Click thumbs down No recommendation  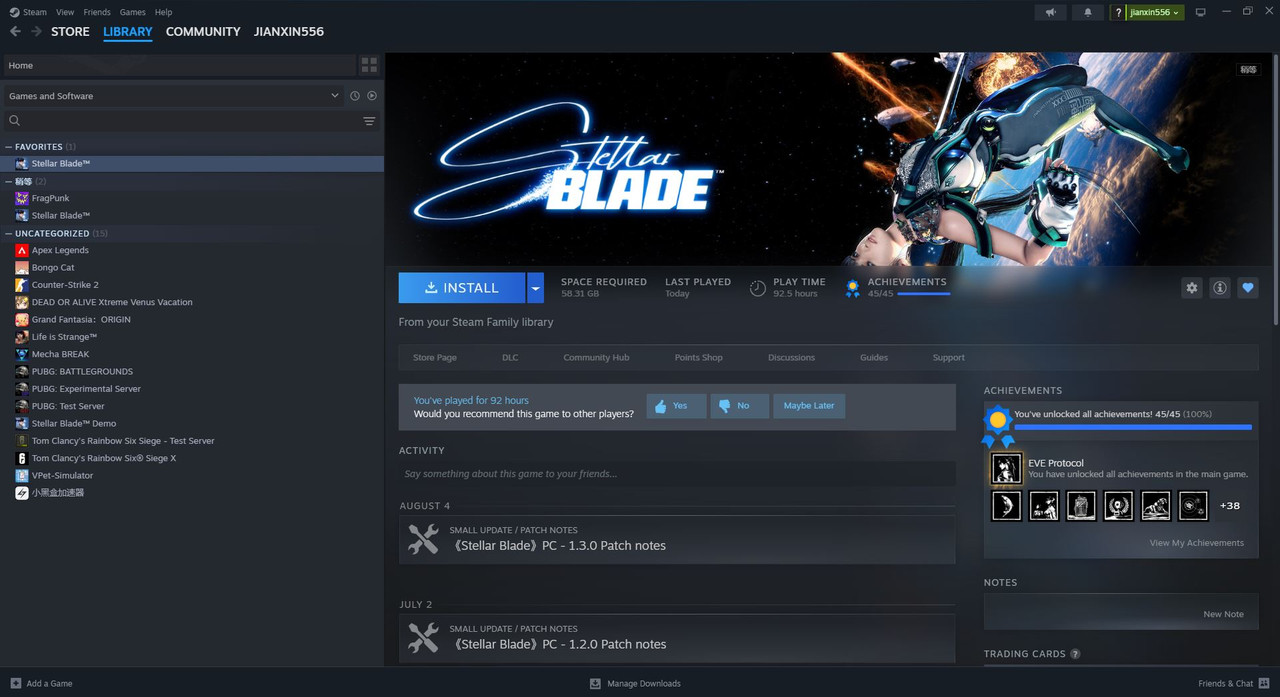[739, 406]
